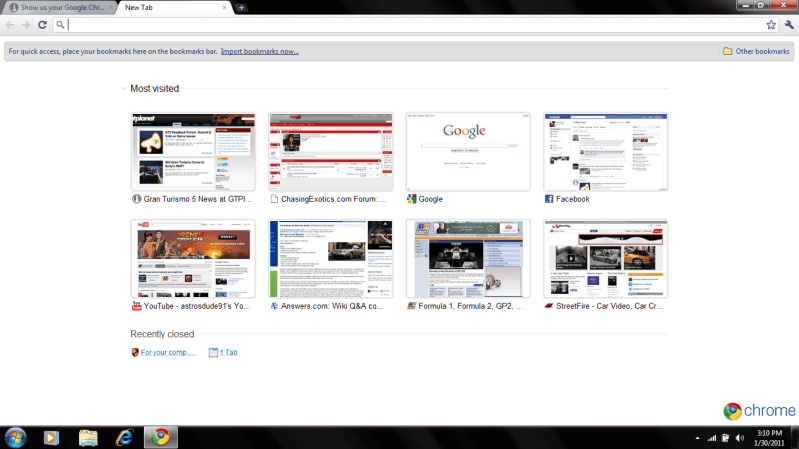Open the Windows Start menu
Image resolution: width=799 pixels, height=449 pixels.
[16, 438]
